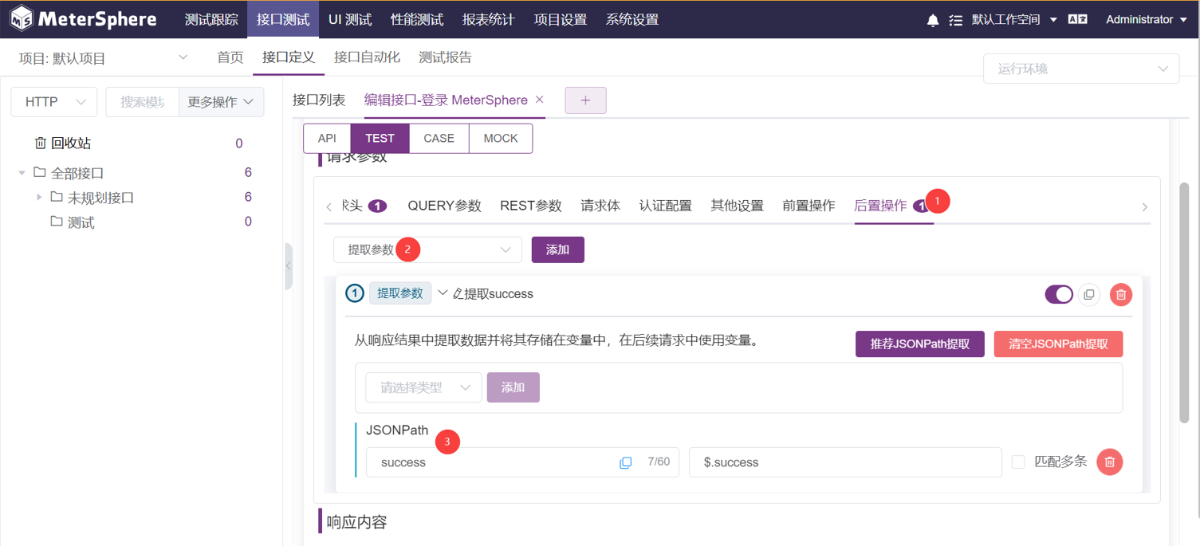Switch to the QUERY参数 tab
1200x546 pixels.
[444, 205]
